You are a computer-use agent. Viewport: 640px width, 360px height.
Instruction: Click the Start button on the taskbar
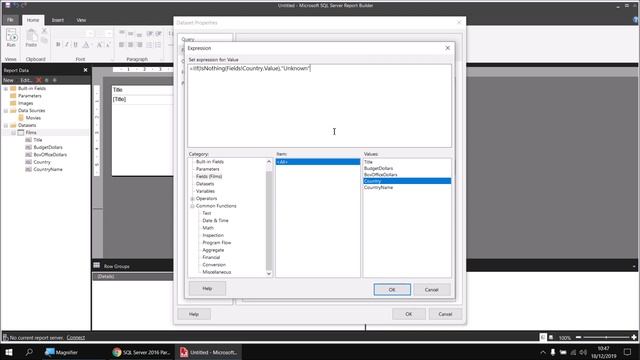point(9,352)
